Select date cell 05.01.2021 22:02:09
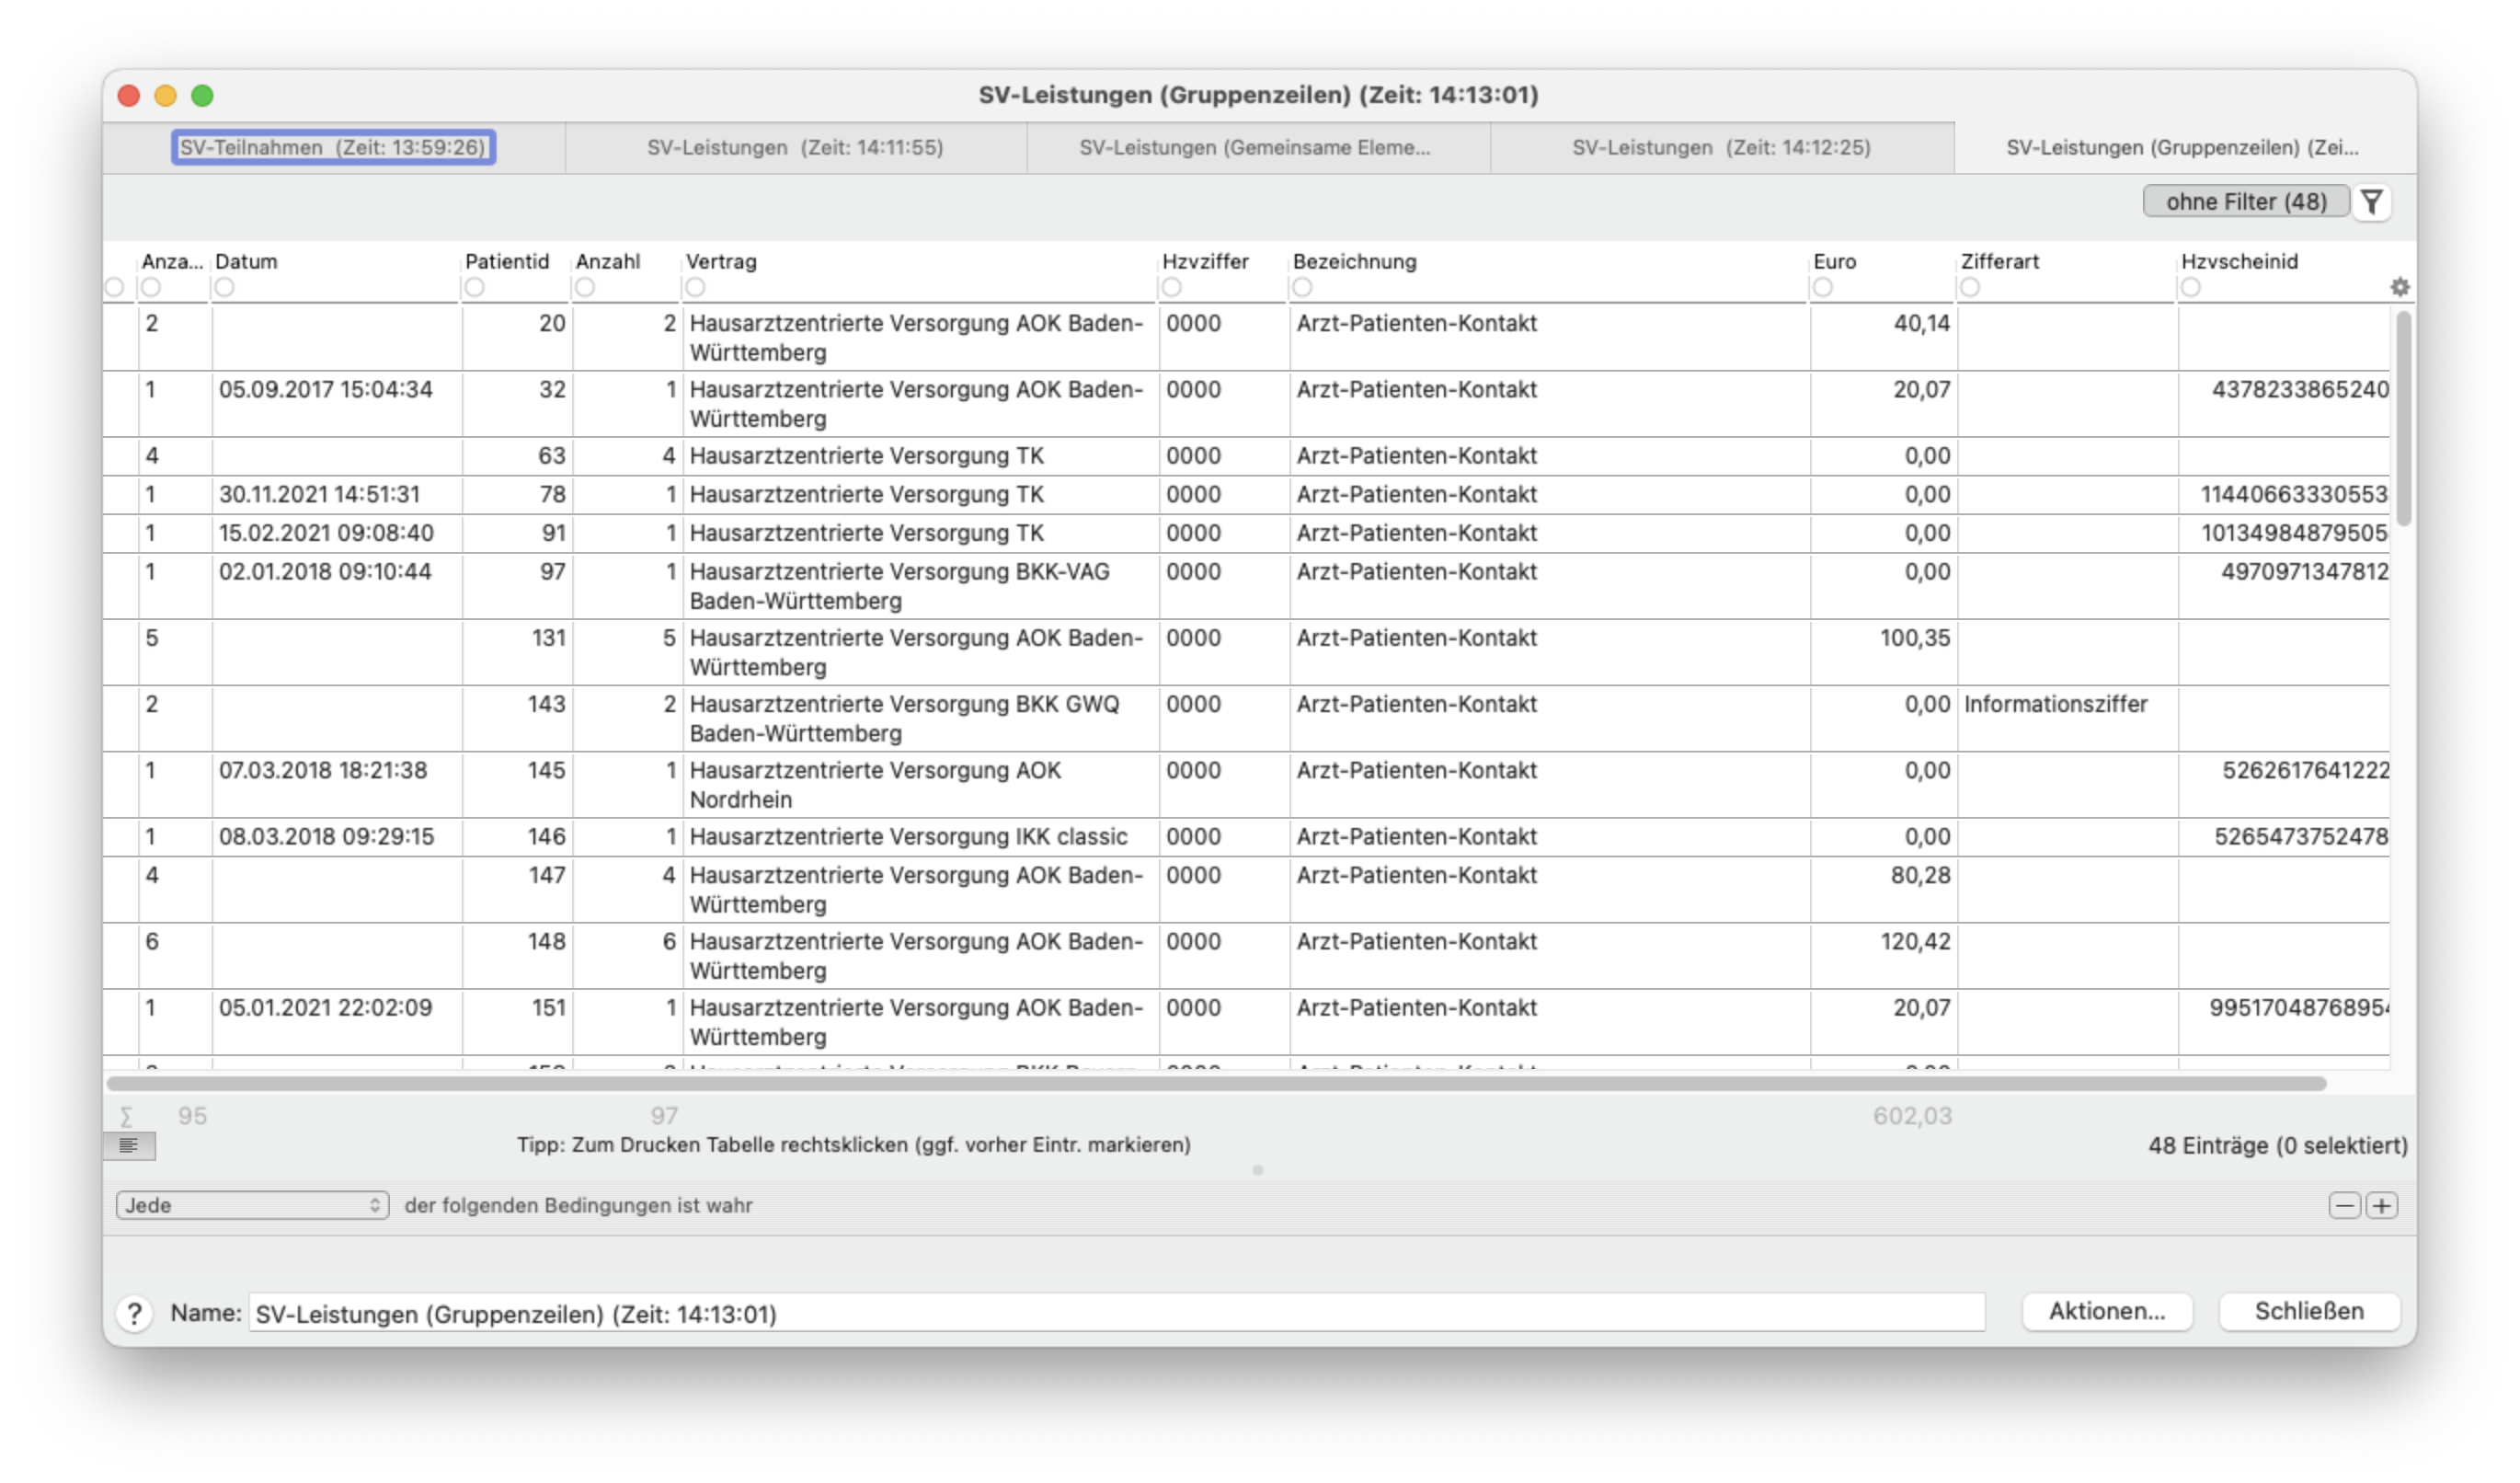Screen dimensions: 2520x1483 coord(326,1008)
